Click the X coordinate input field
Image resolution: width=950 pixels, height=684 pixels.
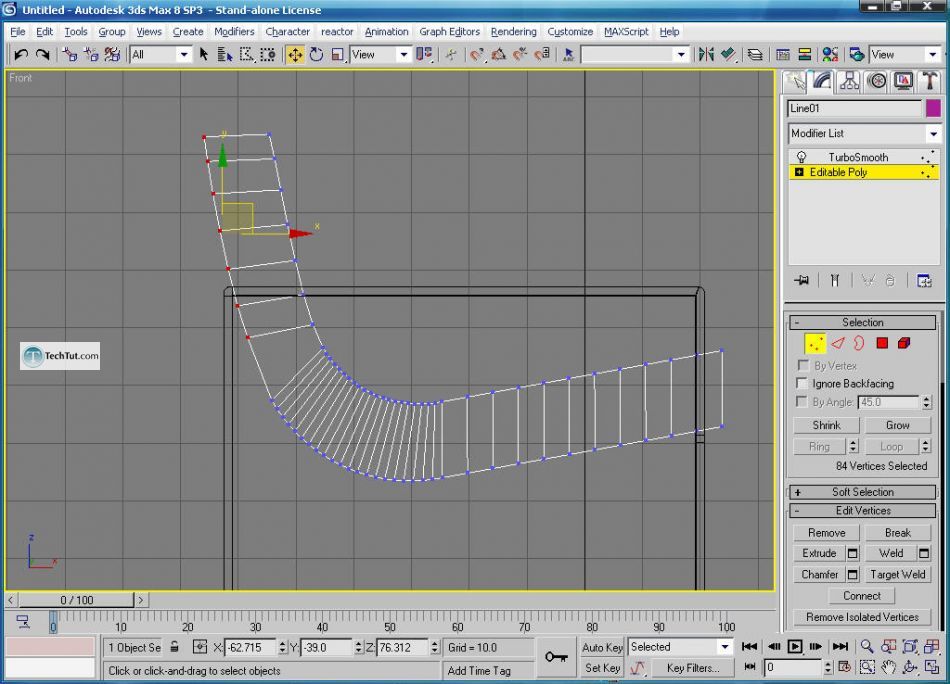pyautogui.click(x=250, y=647)
